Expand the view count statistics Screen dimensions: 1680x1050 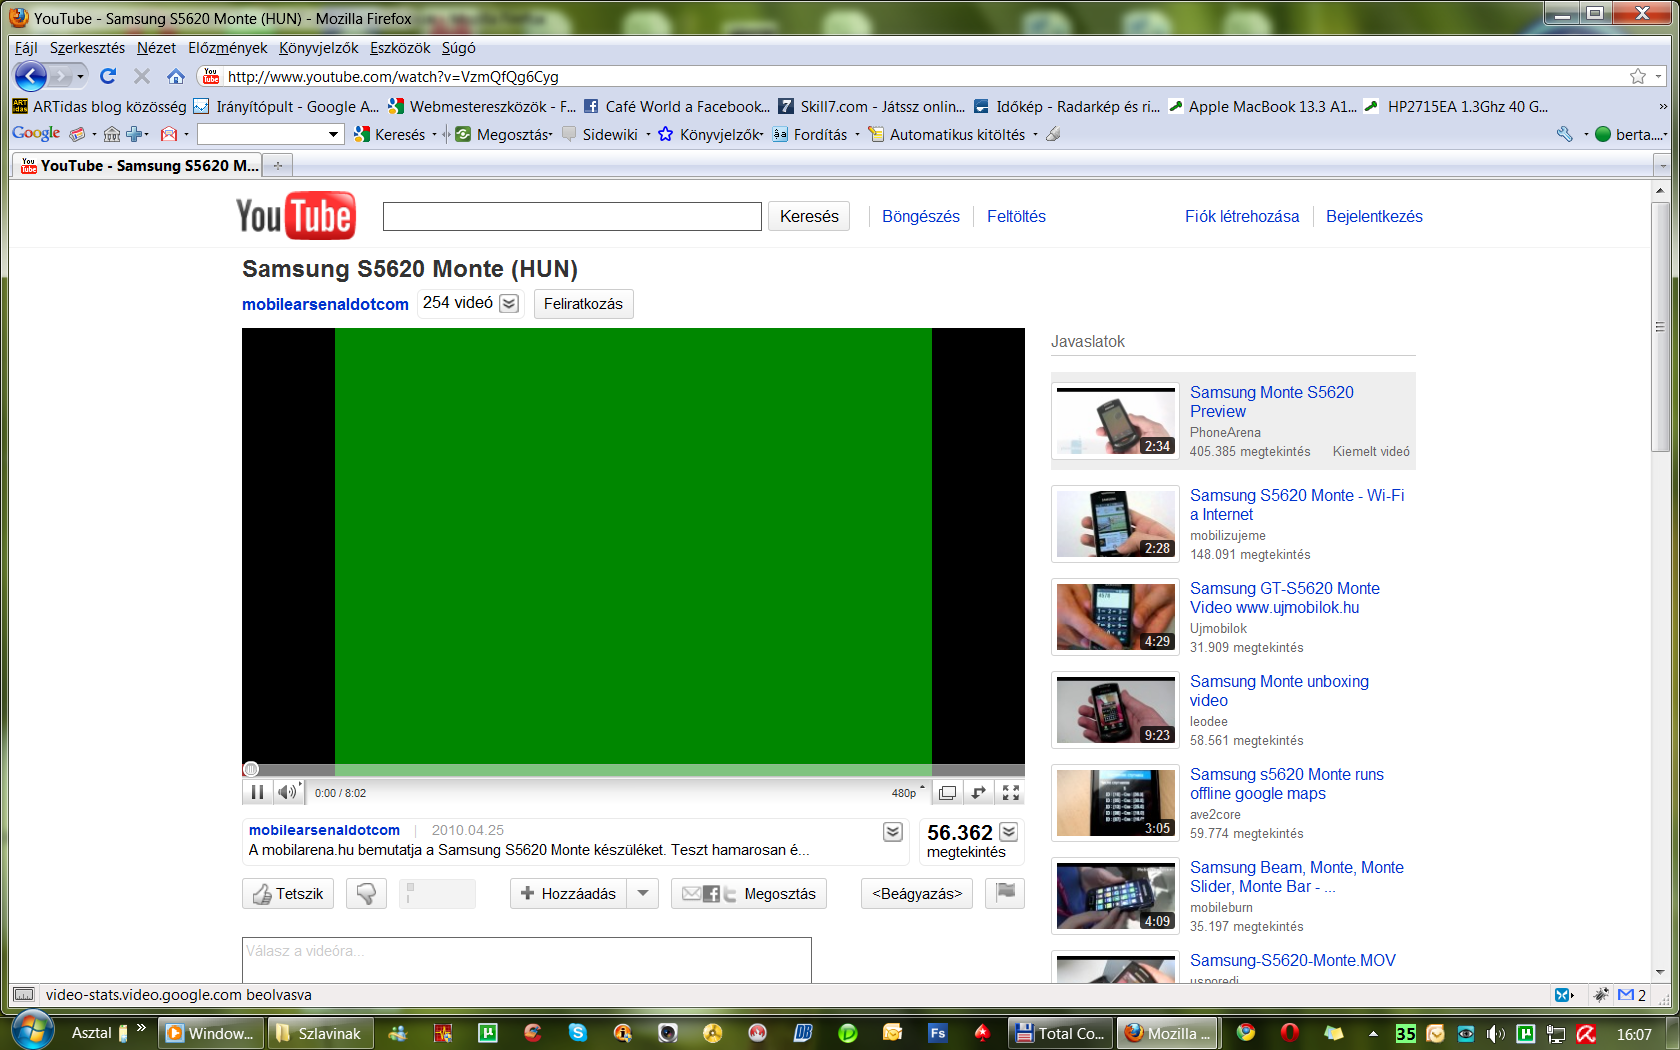1009,832
